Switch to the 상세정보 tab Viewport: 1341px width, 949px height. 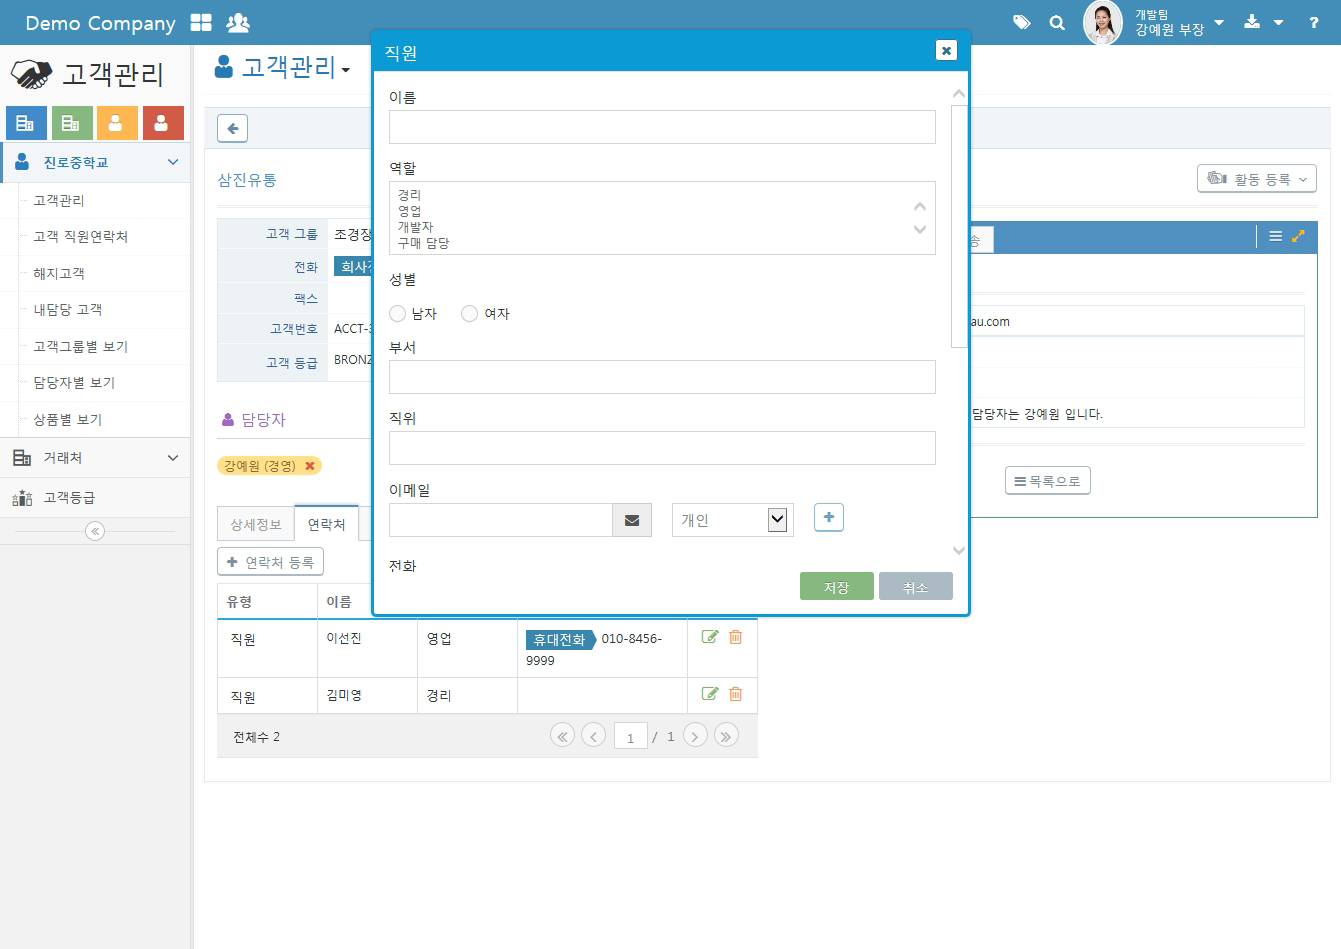point(256,524)
